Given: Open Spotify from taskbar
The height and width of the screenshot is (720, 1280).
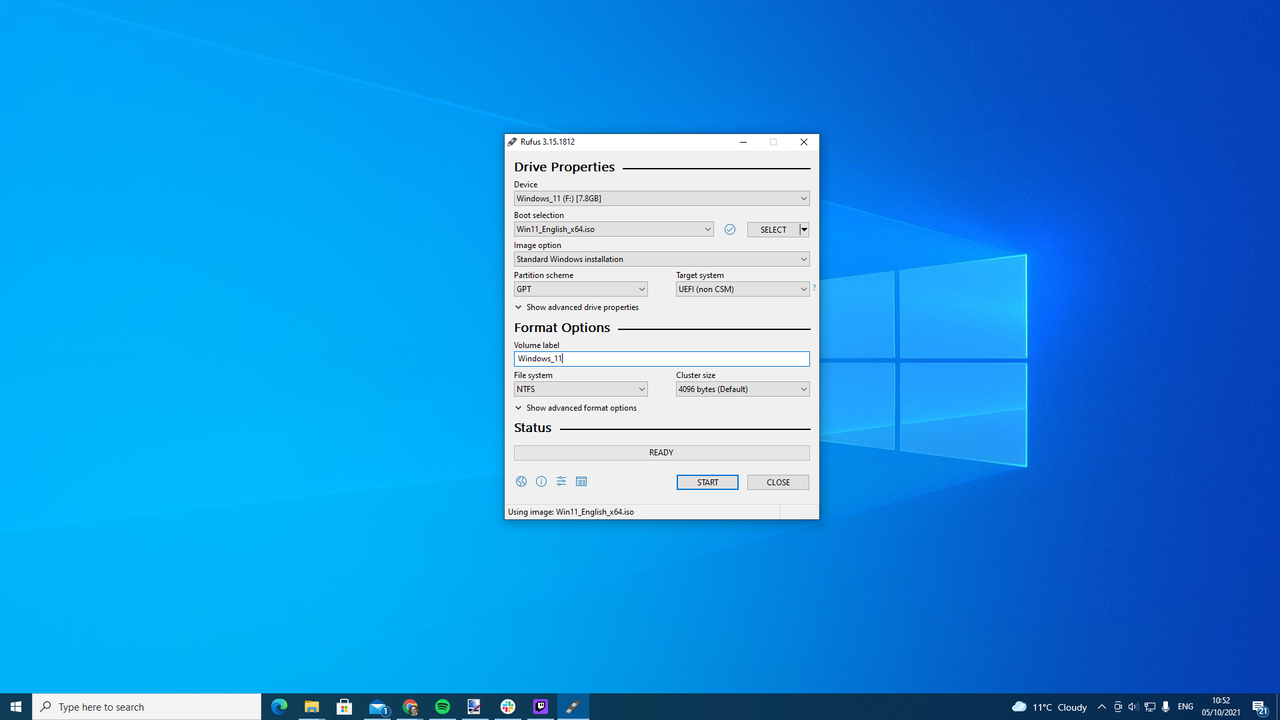Looking at the screenshot, I should tap(443, 707).
